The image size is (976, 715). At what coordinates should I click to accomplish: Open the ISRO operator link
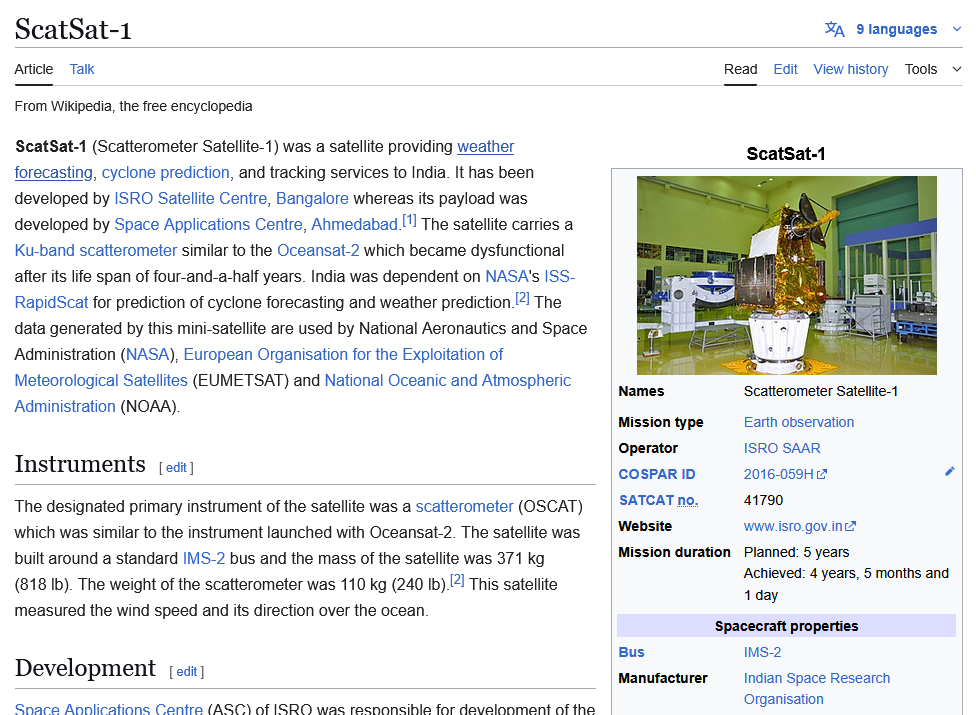pos(761,449)
